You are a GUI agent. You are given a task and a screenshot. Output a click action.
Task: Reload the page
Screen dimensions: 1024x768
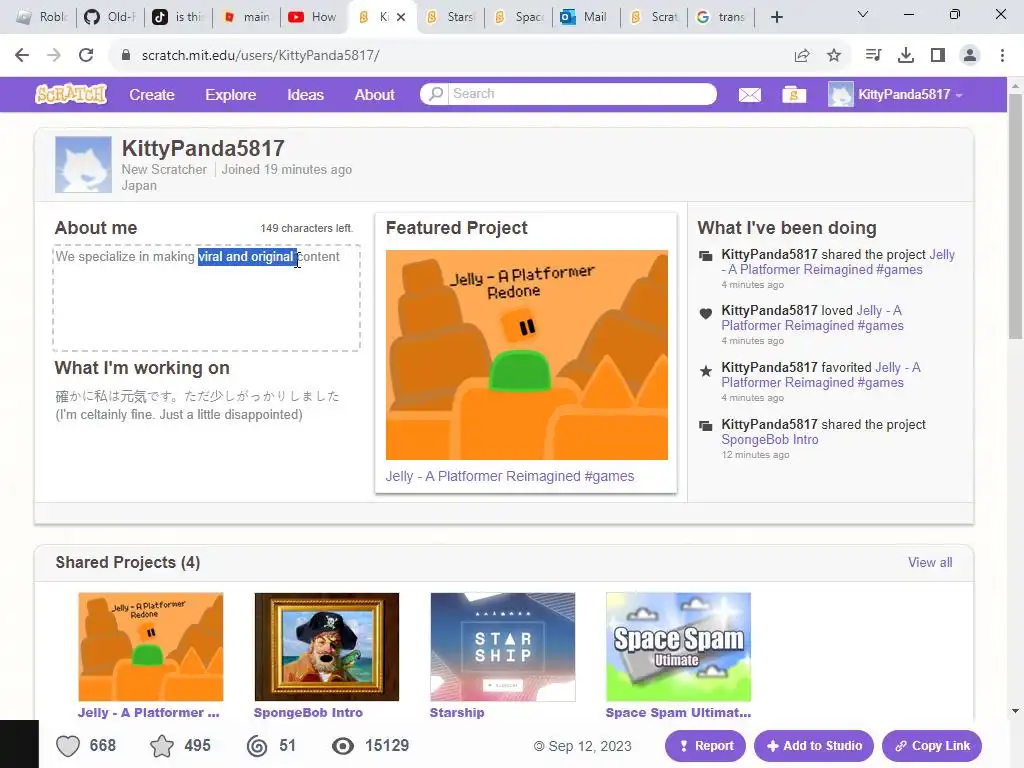tap(86, 55)
